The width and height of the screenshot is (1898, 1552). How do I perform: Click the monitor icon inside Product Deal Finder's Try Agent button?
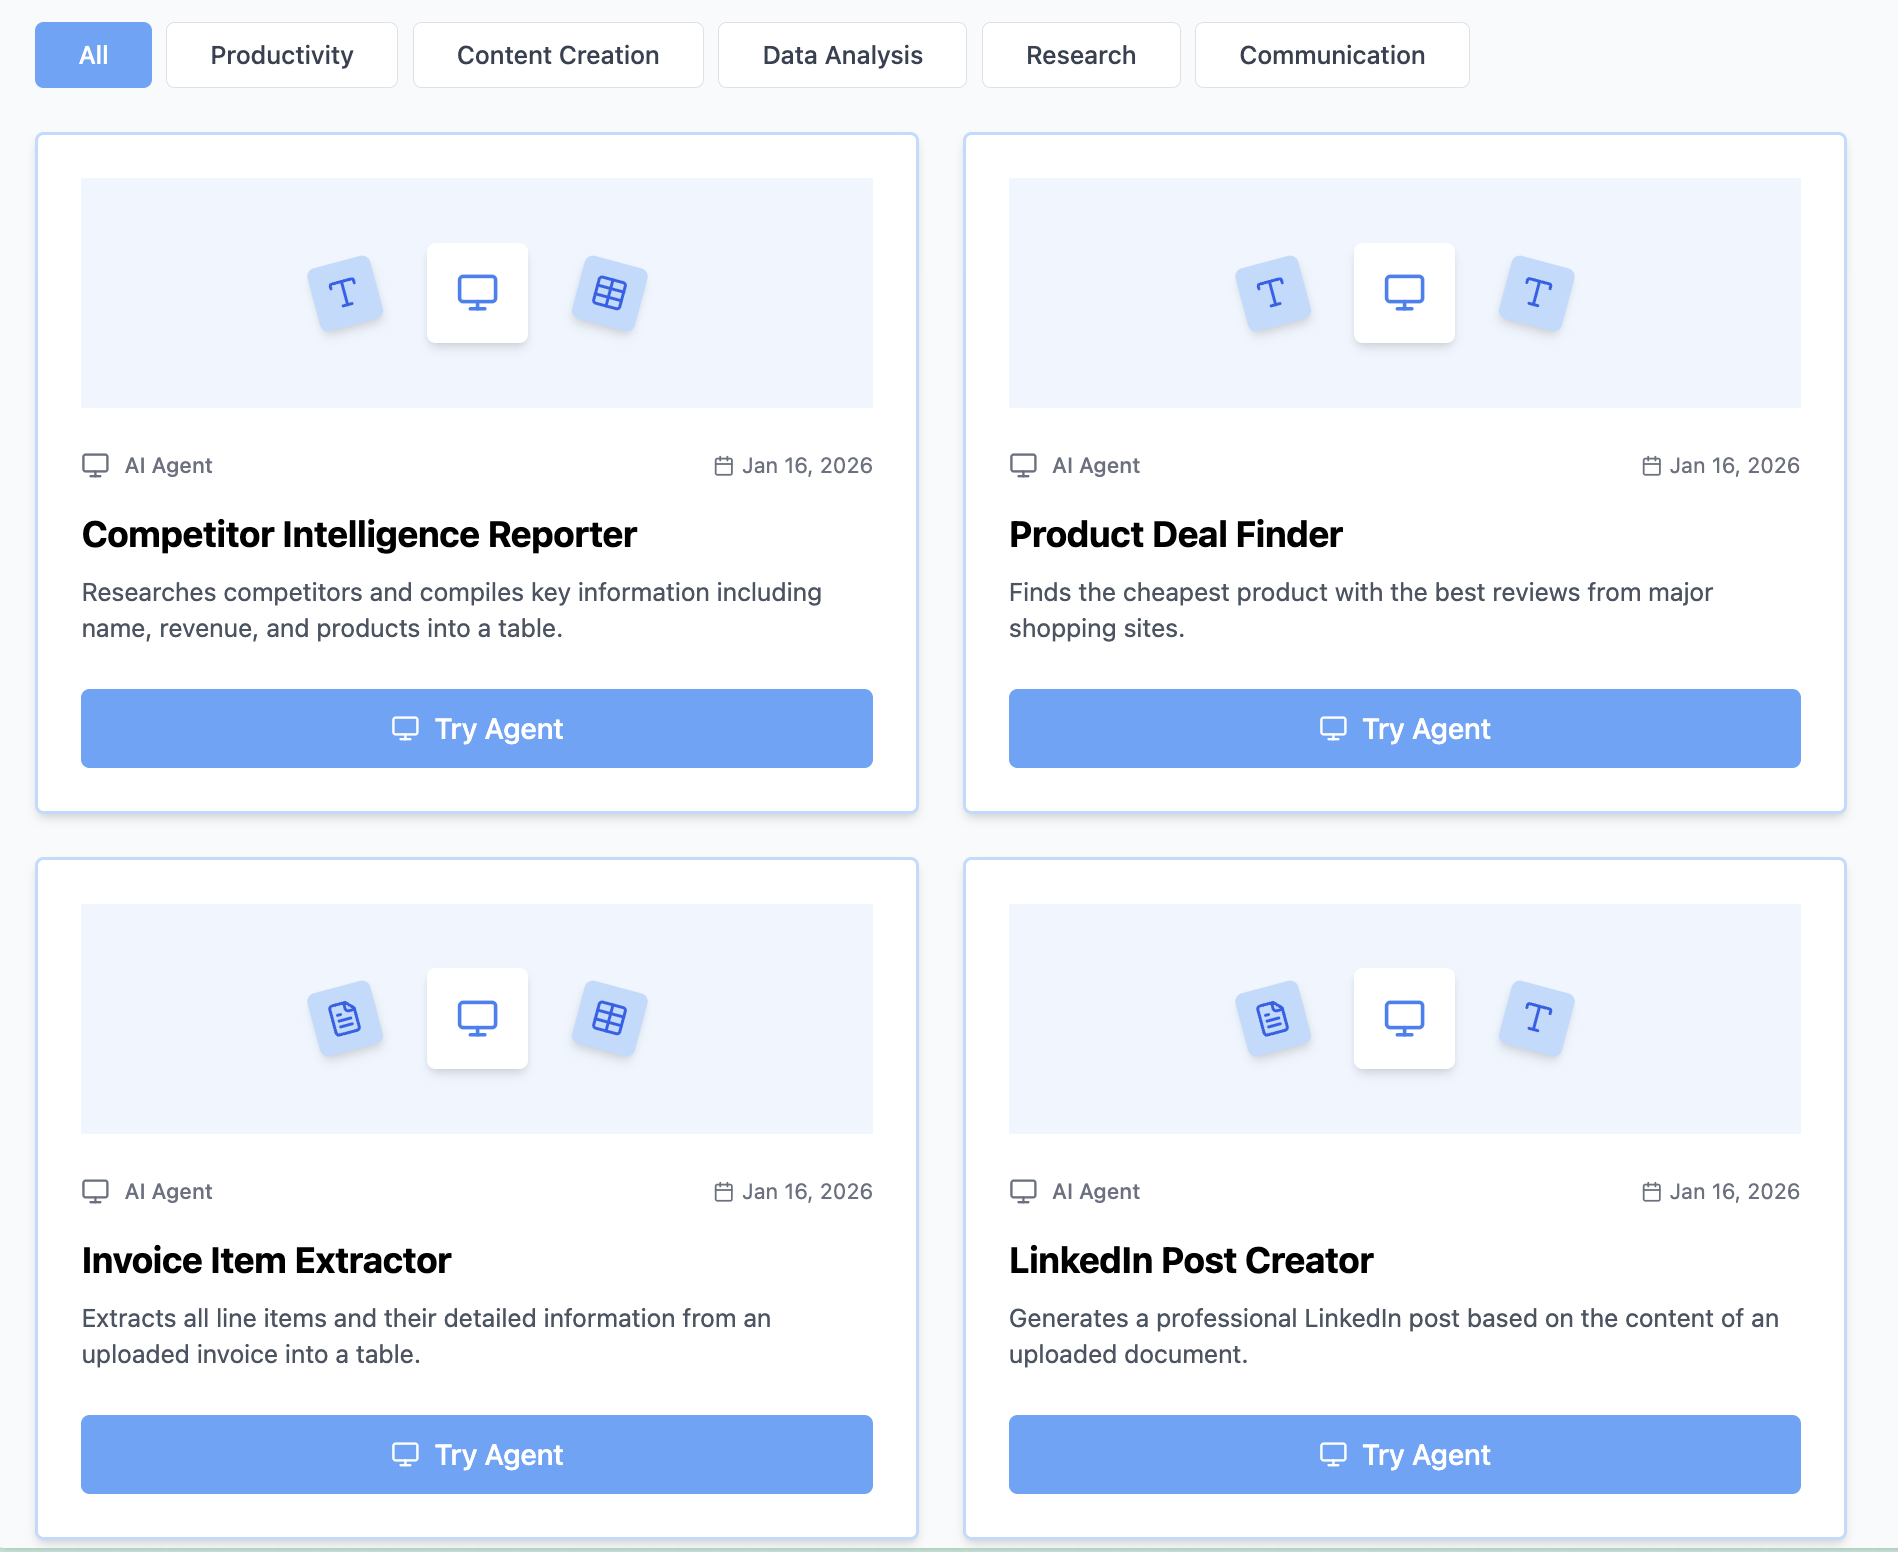pos(1333,729)
